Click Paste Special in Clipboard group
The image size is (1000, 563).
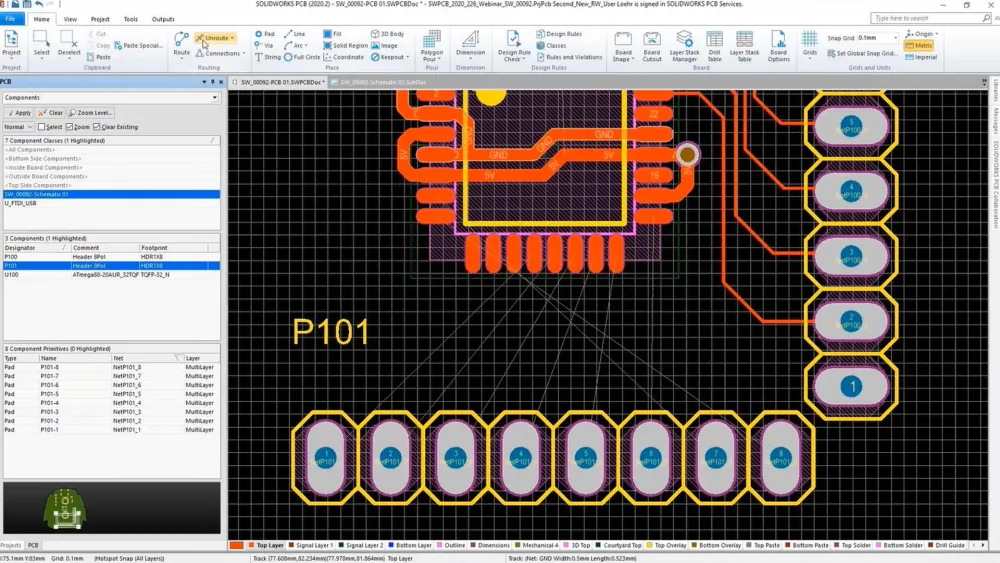click(x=138, y=45)
